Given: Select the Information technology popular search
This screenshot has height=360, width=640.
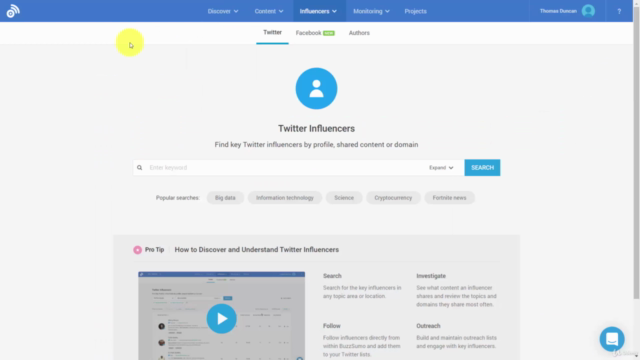Looking at the screenshot, I should [285, 198].
